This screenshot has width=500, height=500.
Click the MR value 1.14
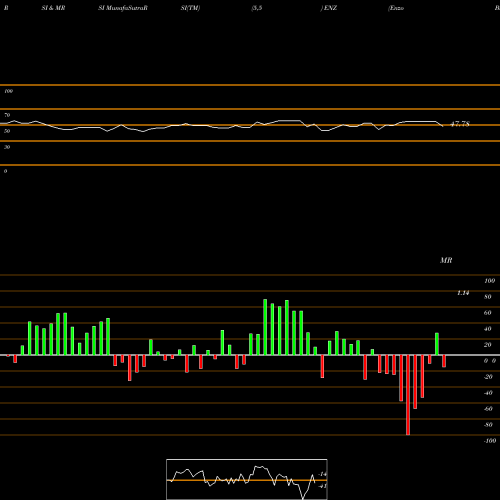coord(463,293)
